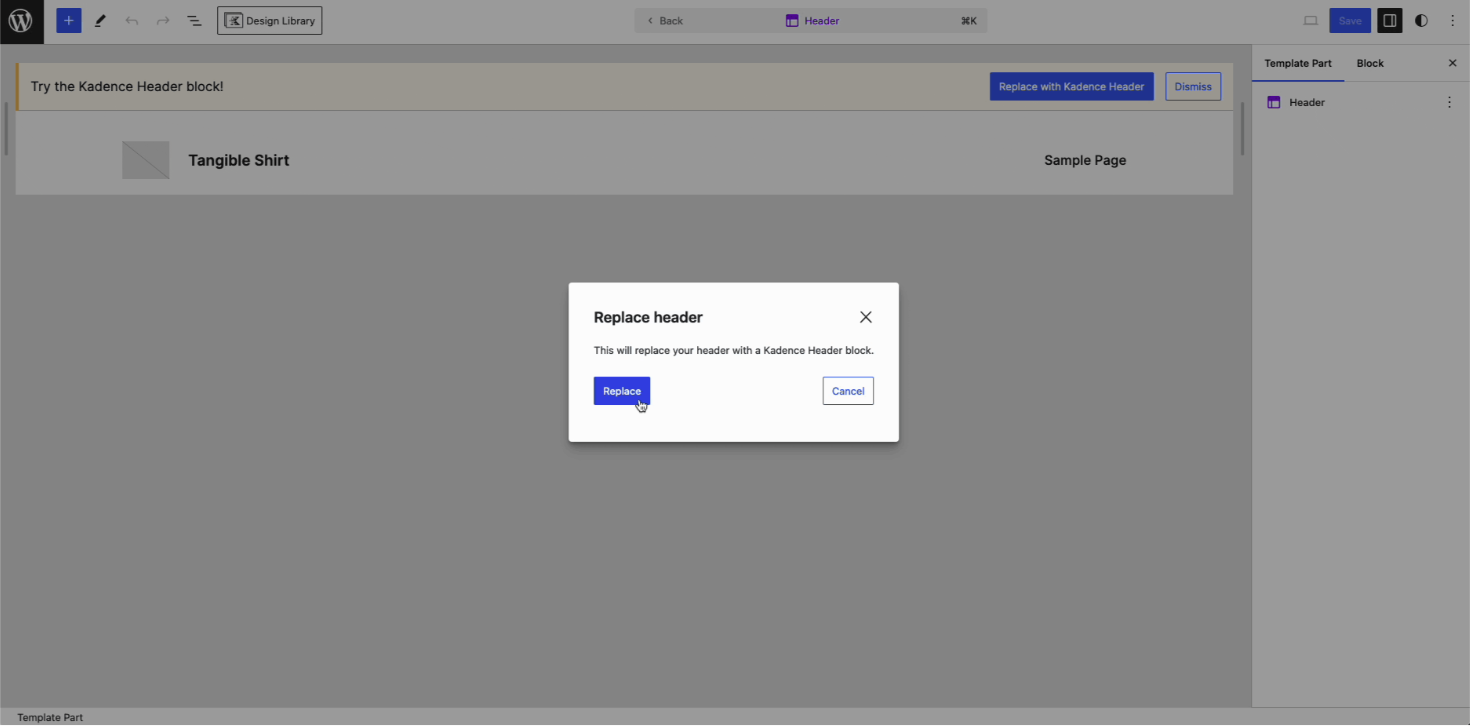Click the desktop View preview icon
1470x727 pixels.
pyautogui.click(x=1310, y=21)
